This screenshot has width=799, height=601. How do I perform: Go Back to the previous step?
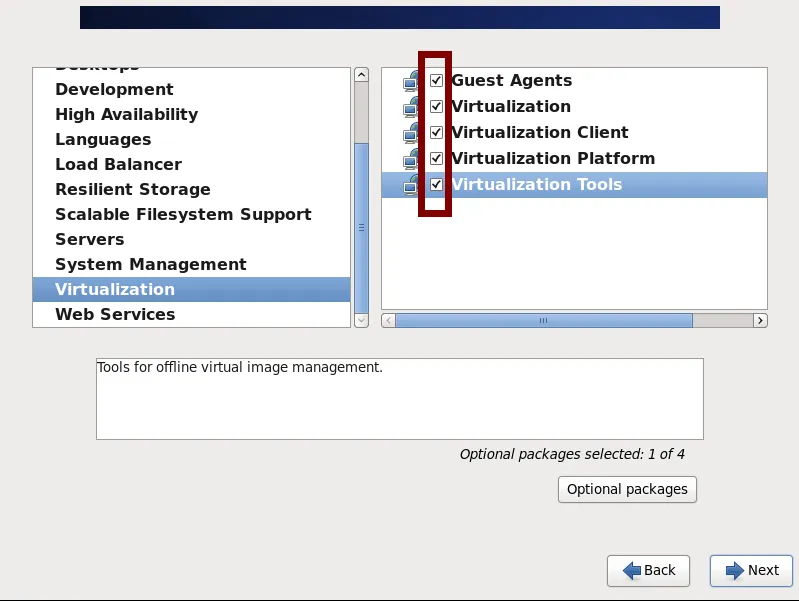(x=648, y=570)
